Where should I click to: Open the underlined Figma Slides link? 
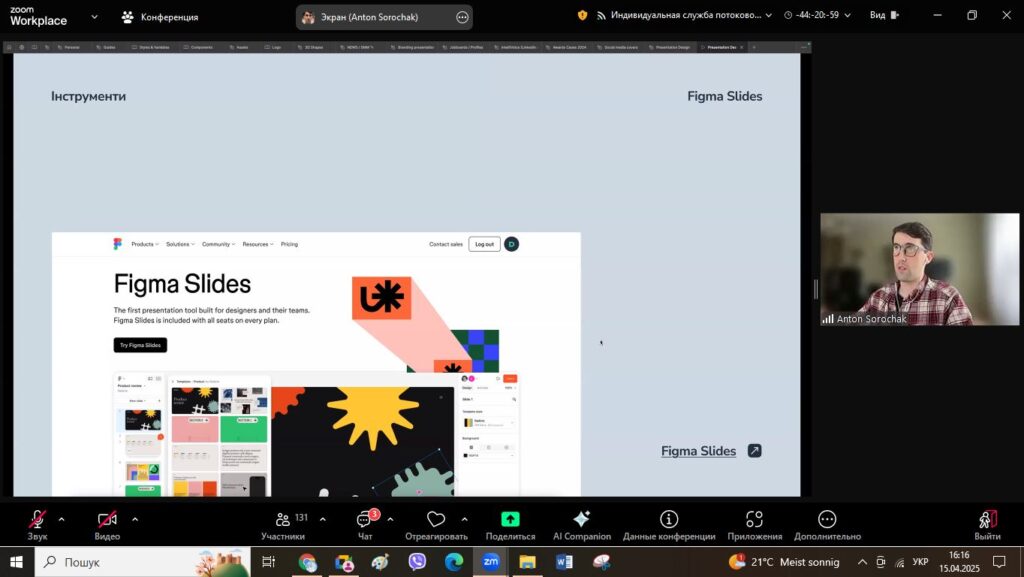coord(698,451)
